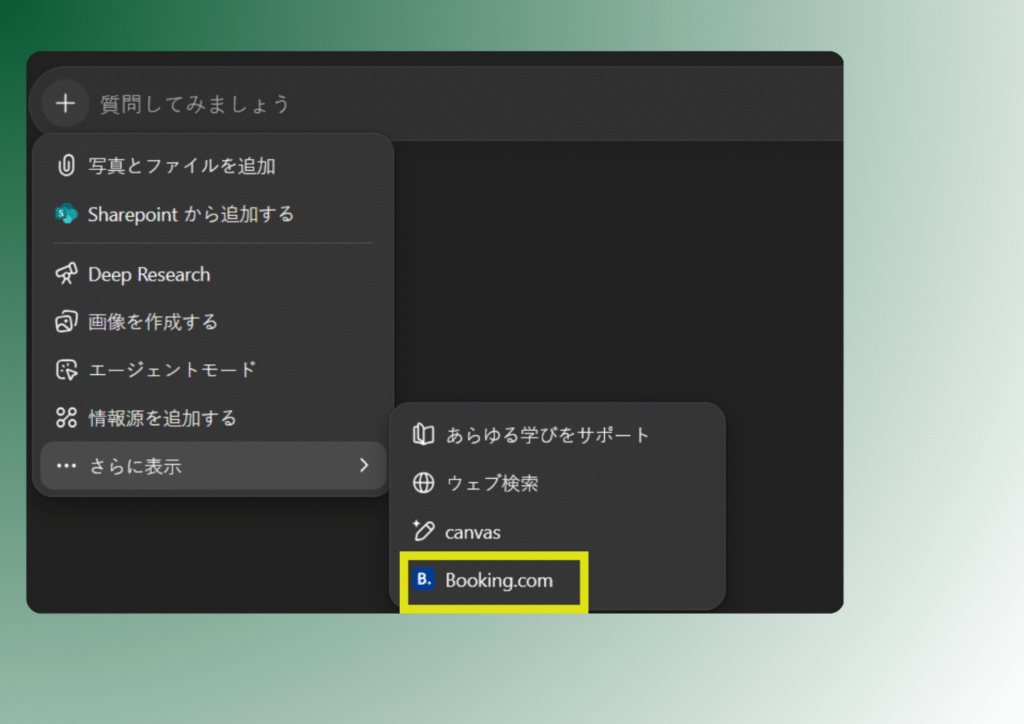The width and height of the screenshot is (1024, 724).
Task: Click the book icon beside あらゆる学びをサポート
Action: [x=423, y=434]
